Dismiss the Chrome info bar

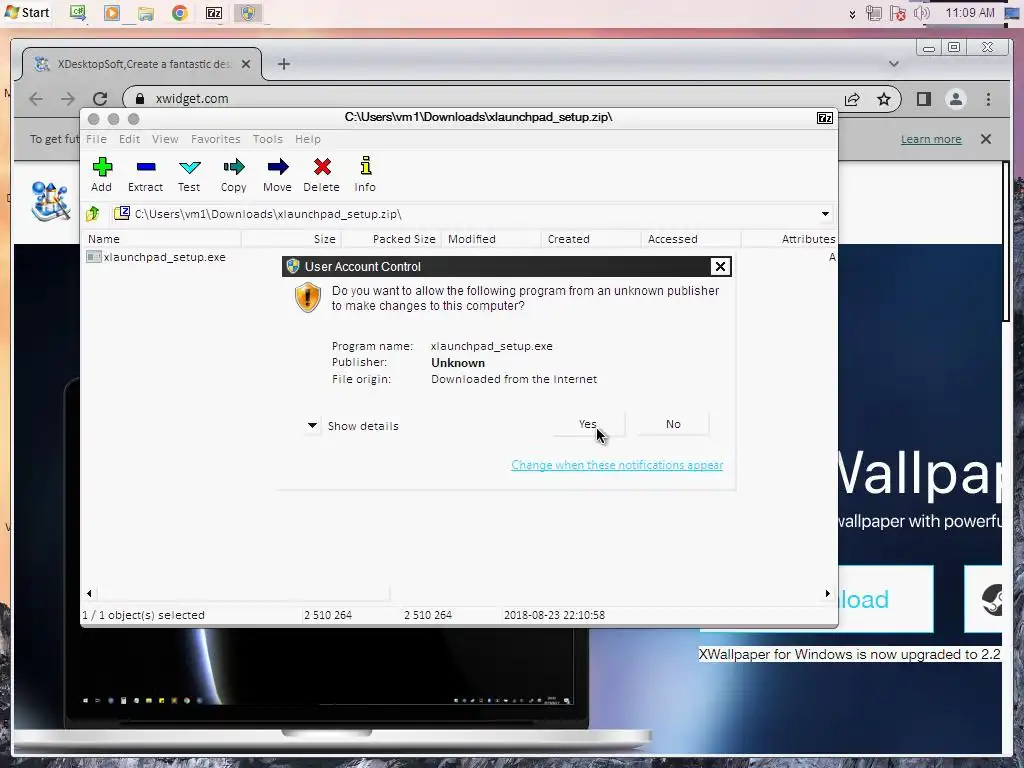[986, 139]
